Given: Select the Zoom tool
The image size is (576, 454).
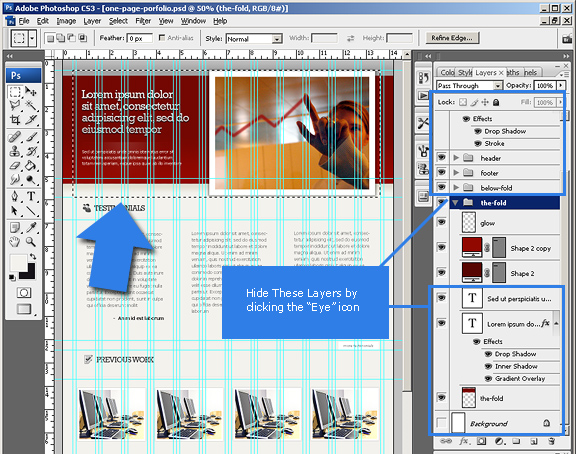Looking at the screenshot, I should click(x=31, y=242).
